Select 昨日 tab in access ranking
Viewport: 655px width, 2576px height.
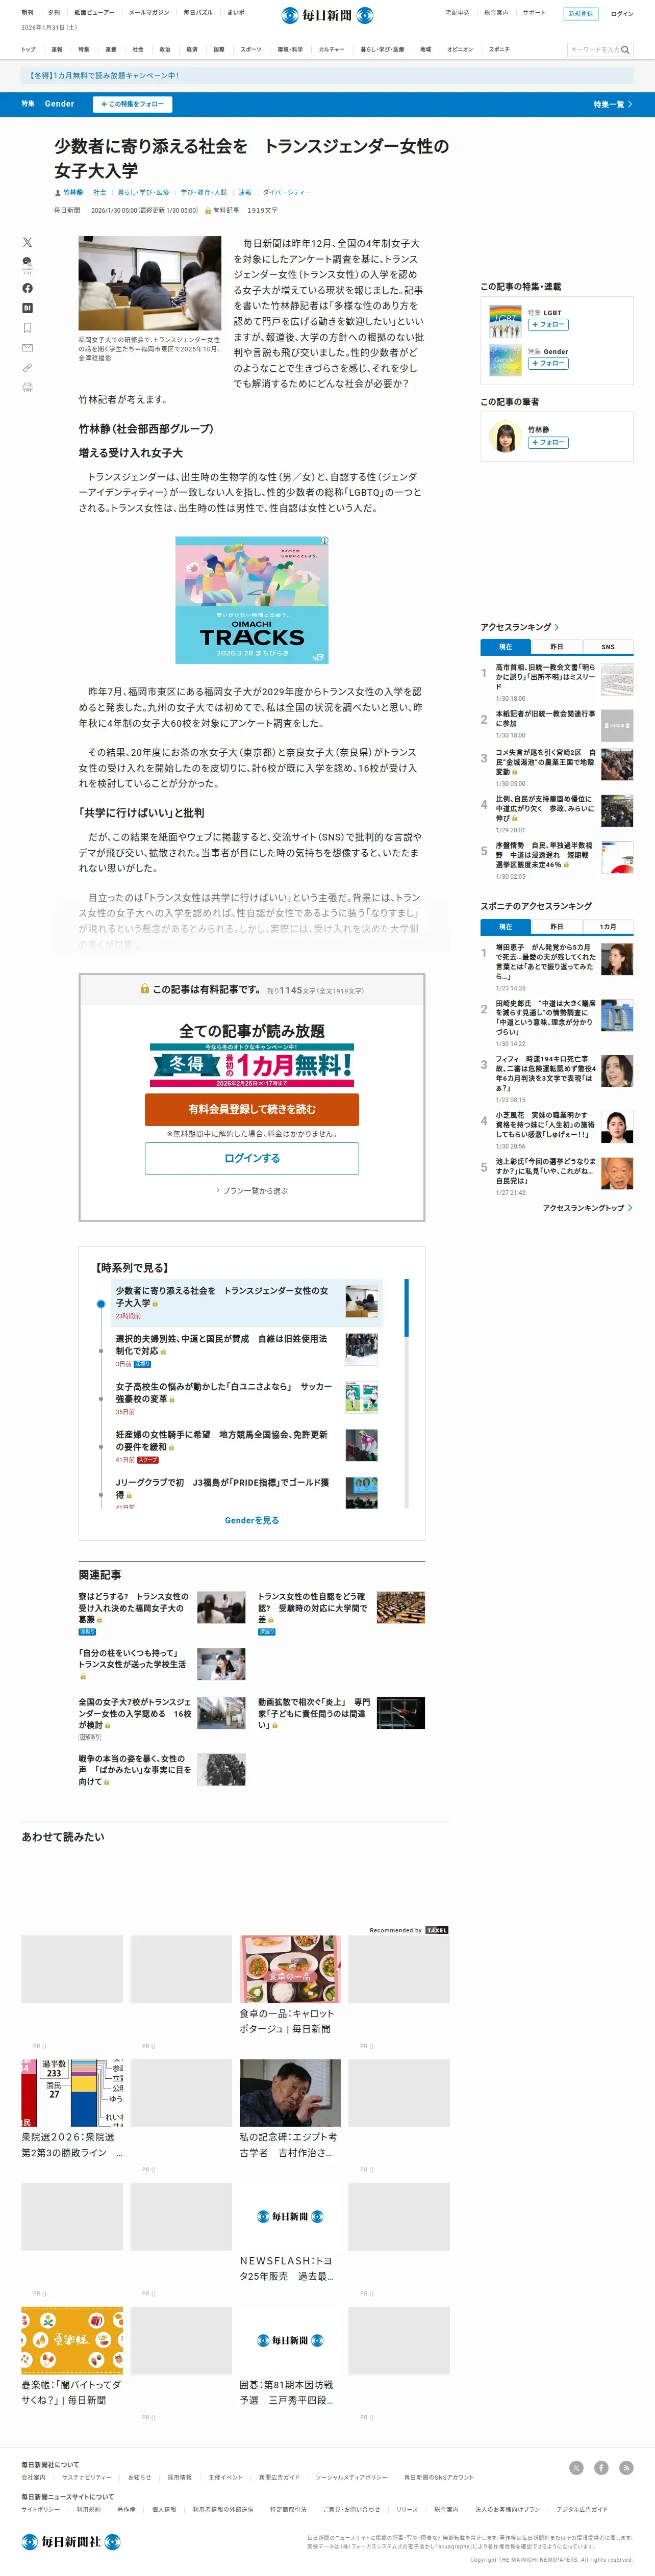(x=556, y=647)
